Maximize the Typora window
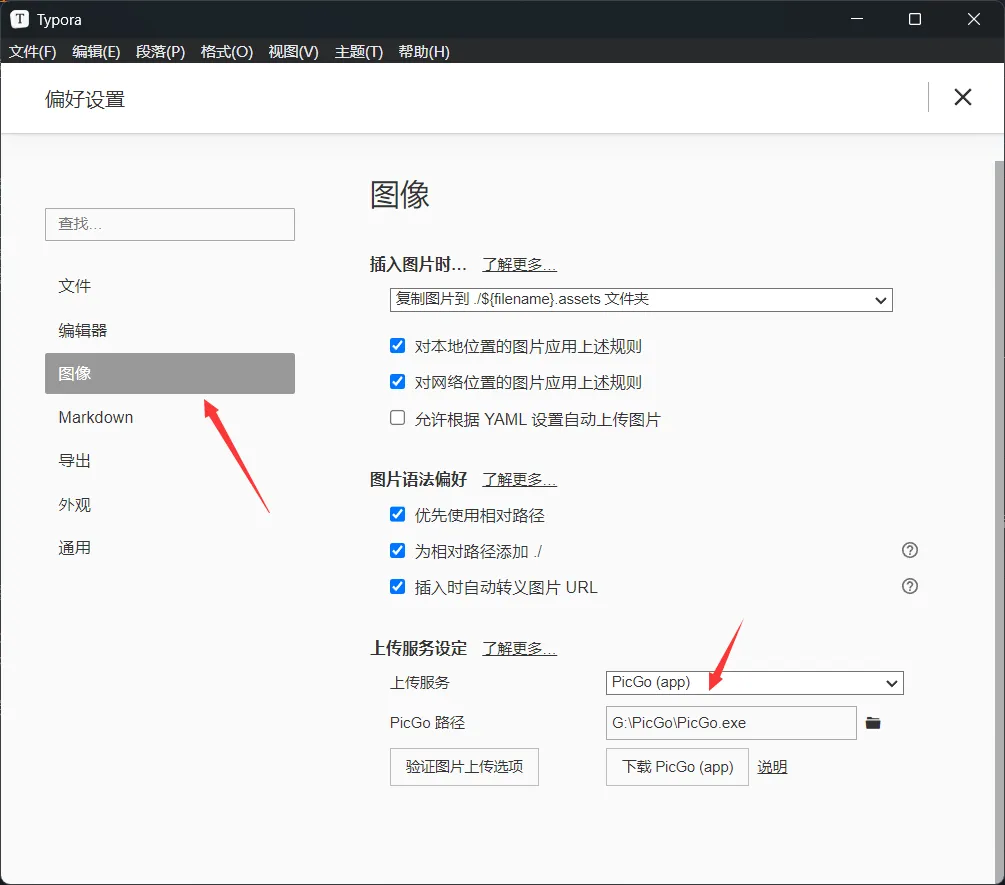 coord(915,19)
